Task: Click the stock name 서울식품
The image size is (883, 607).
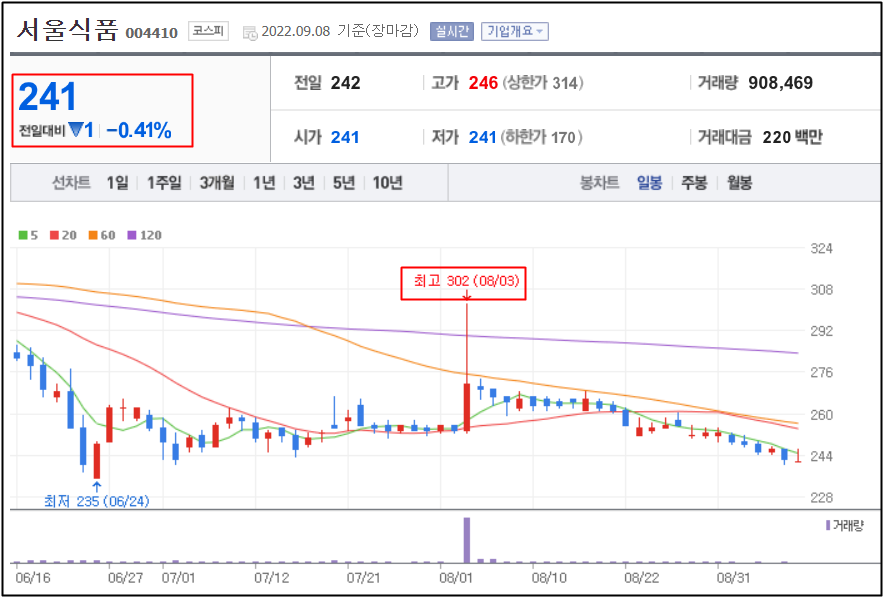Action: [67, 29]
